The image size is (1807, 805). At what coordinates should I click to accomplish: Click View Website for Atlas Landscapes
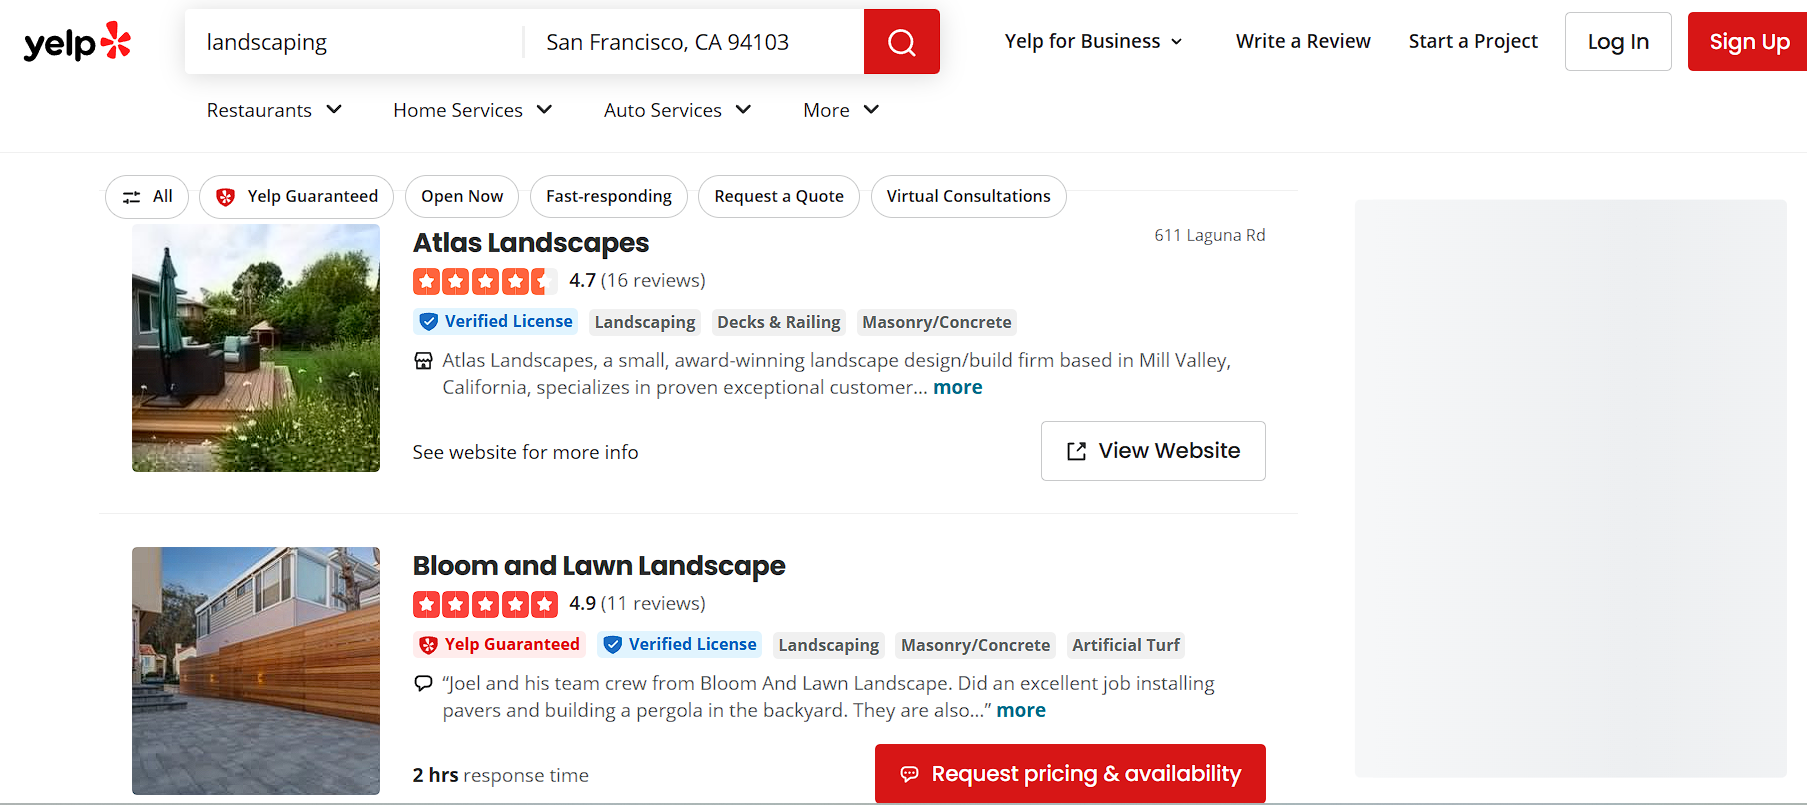tap(1153, 451)
